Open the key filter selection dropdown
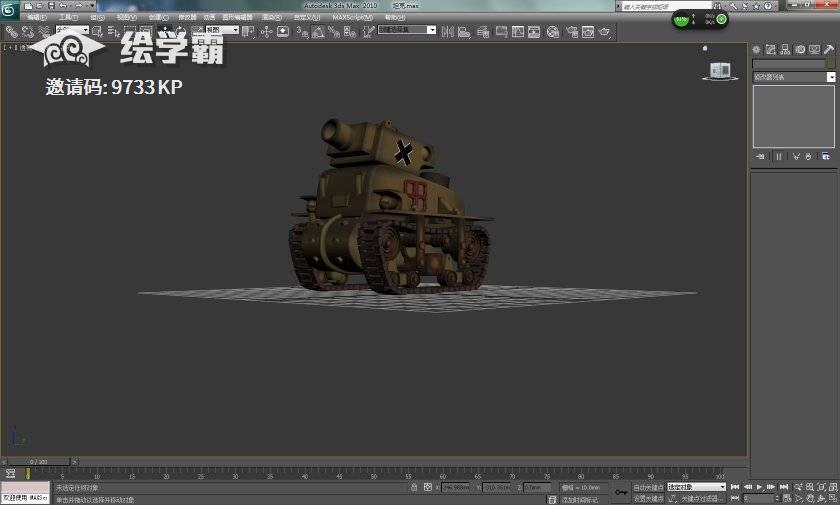This screenshot has width=840, height=505. pyautogui.click(x=696, y=487)
